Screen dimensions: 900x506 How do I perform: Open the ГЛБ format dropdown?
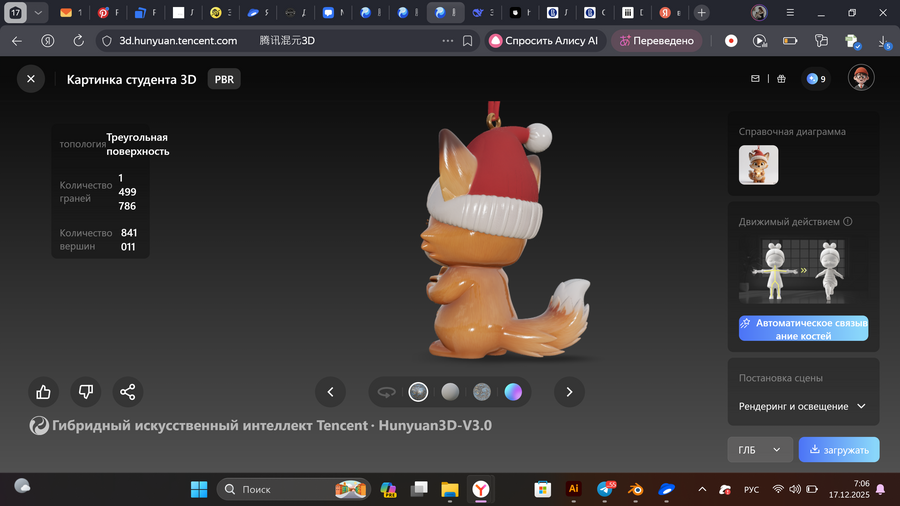pos(759,450)
